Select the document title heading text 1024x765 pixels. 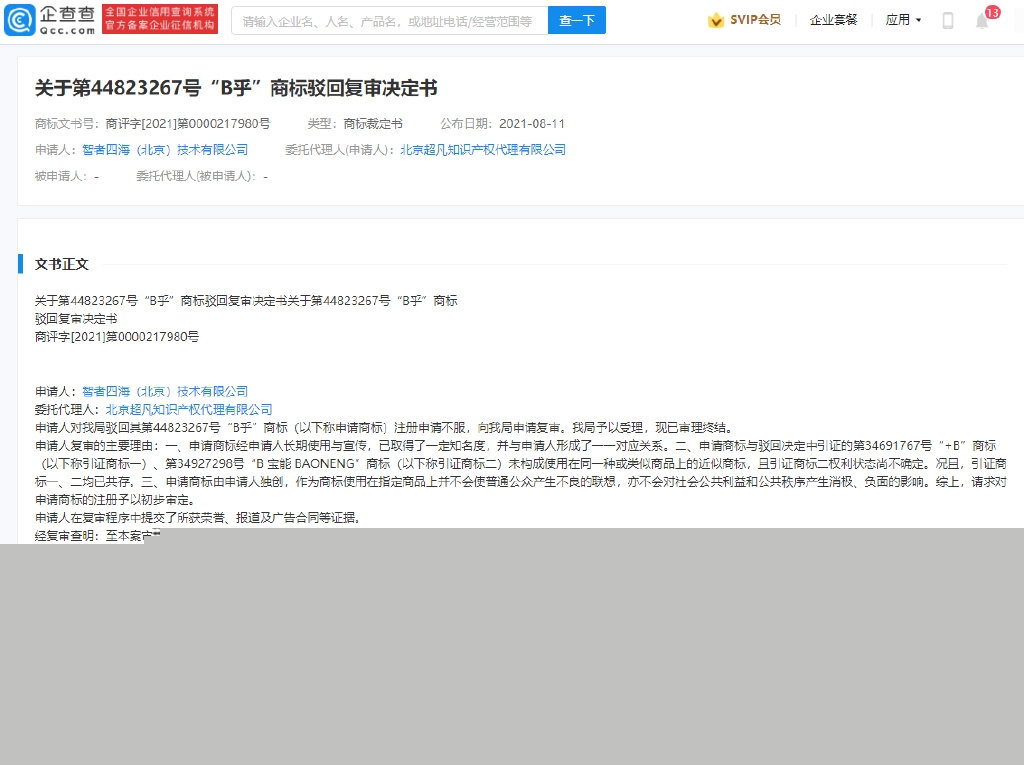click(x=236, y=88)
